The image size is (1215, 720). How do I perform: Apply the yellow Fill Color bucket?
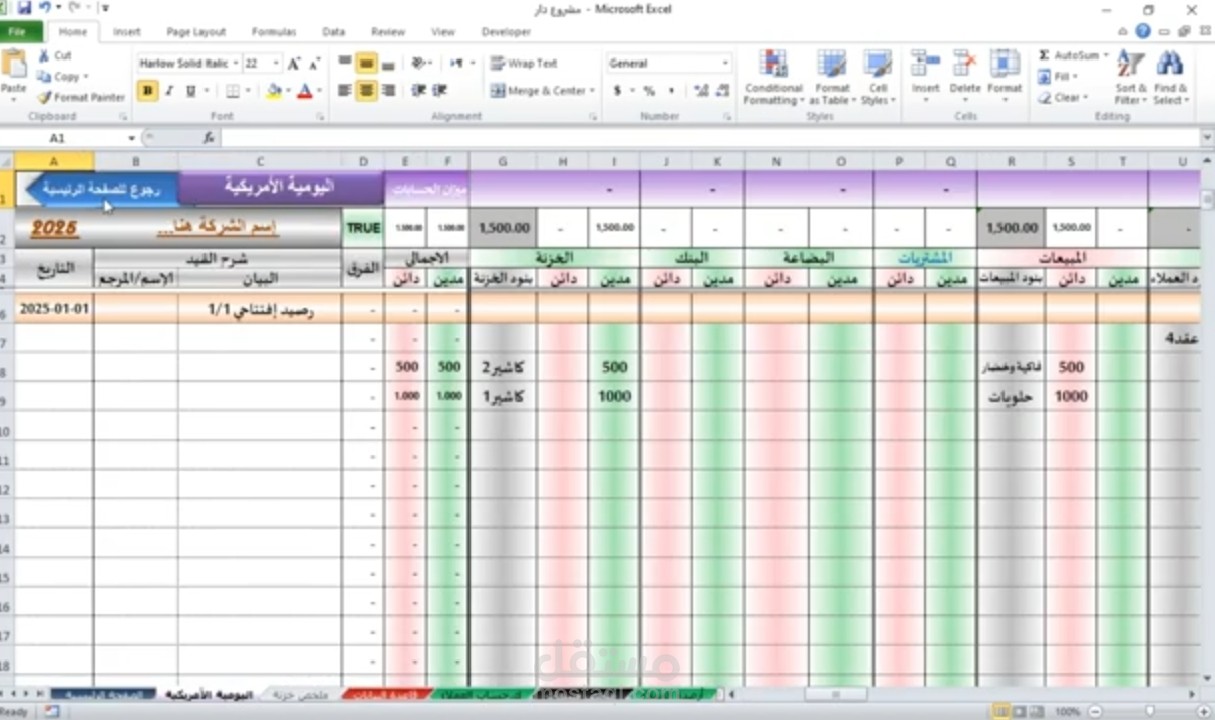pos(274,91)
